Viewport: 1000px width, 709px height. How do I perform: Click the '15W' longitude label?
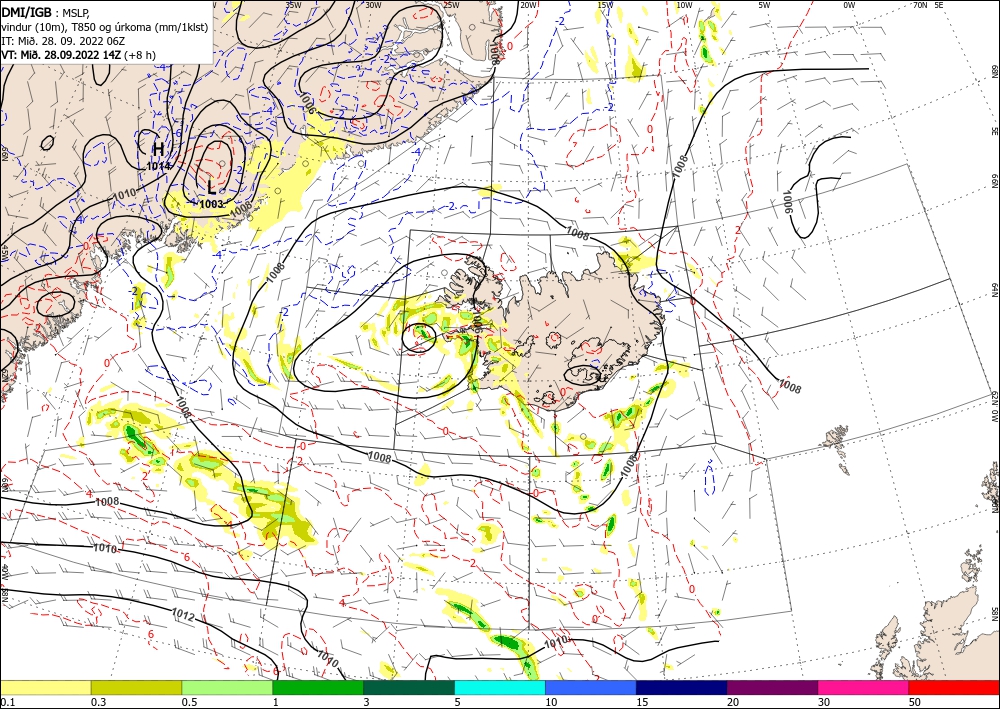[606, 5]
